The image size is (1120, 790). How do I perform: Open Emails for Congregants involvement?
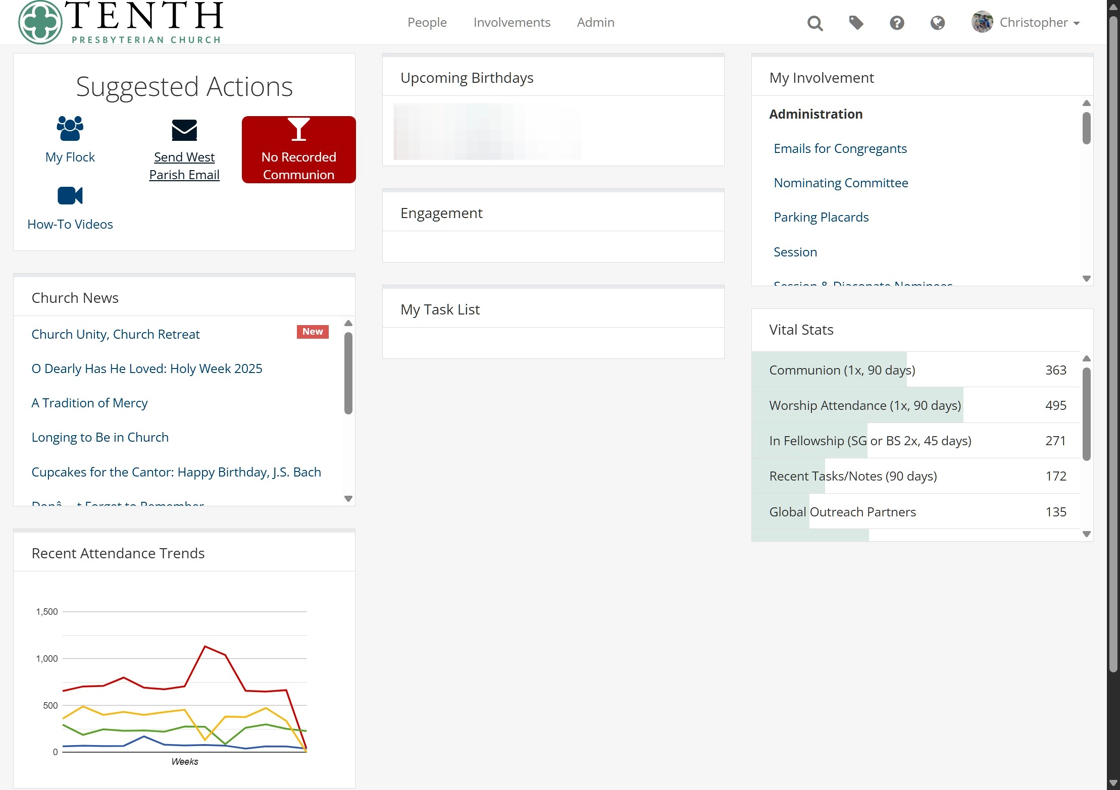[840, 149]
